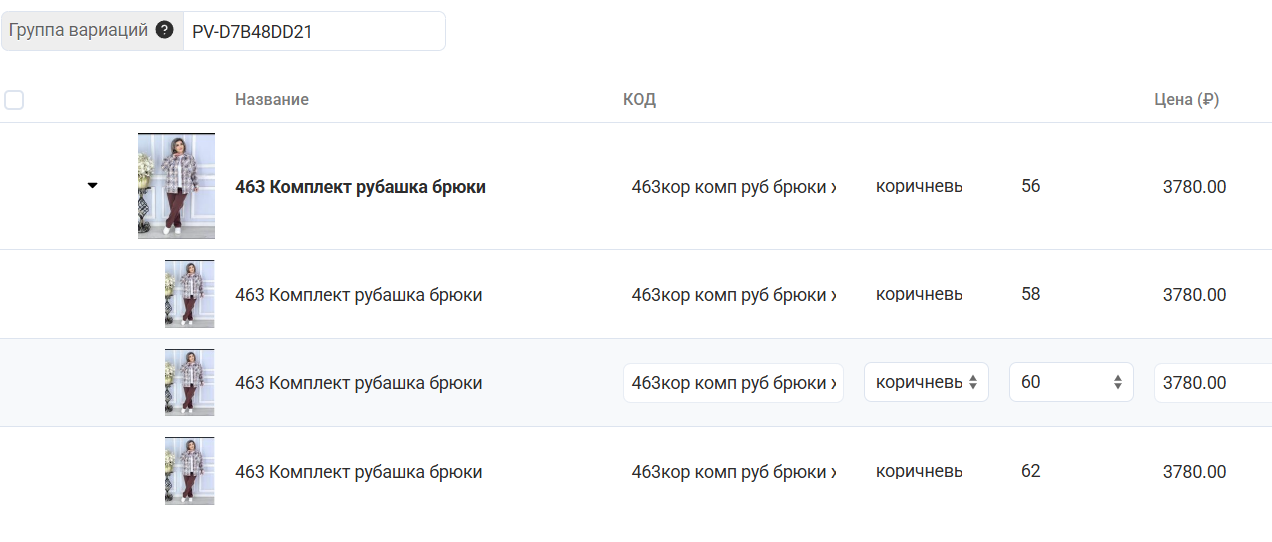Collapse the variations with the black arrow
This screenshot has width=1272, height=542.
[93, 186]
